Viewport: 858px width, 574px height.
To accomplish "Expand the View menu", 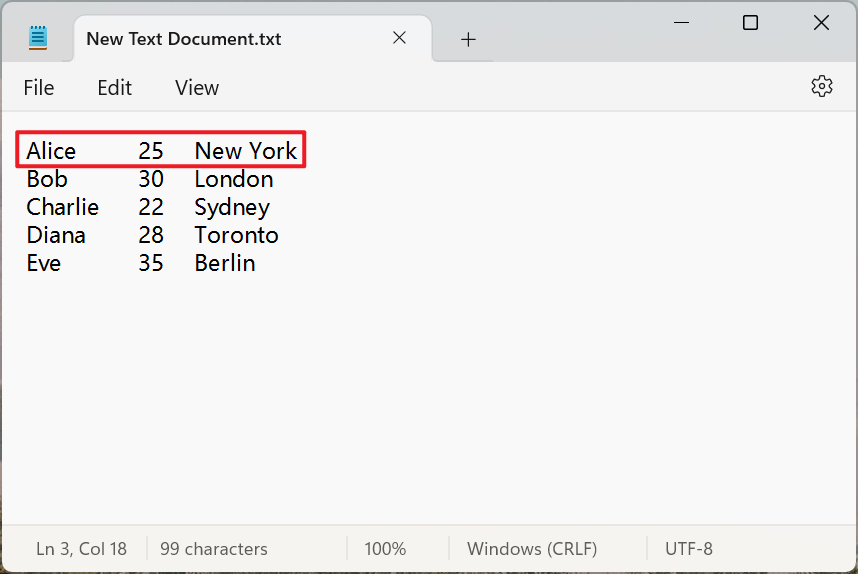I will pyautogui.click(x=197, y=88).
